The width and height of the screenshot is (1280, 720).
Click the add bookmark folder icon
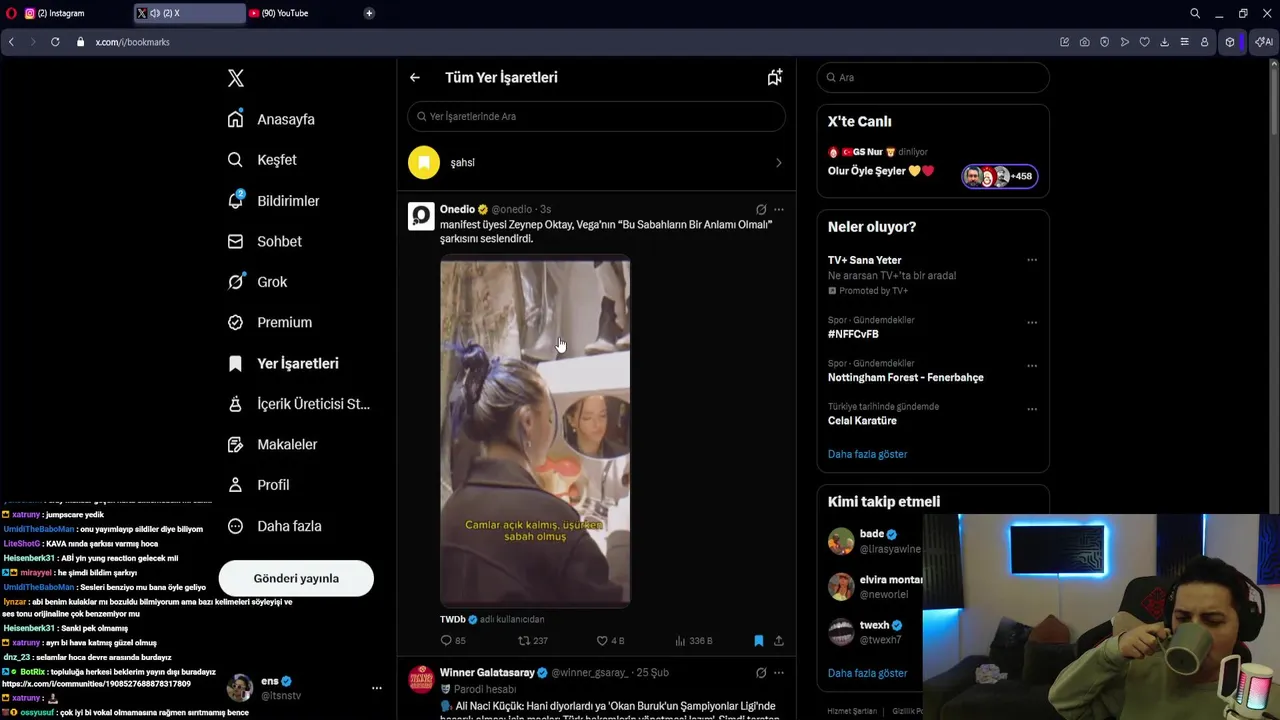[x=774, y=77]
